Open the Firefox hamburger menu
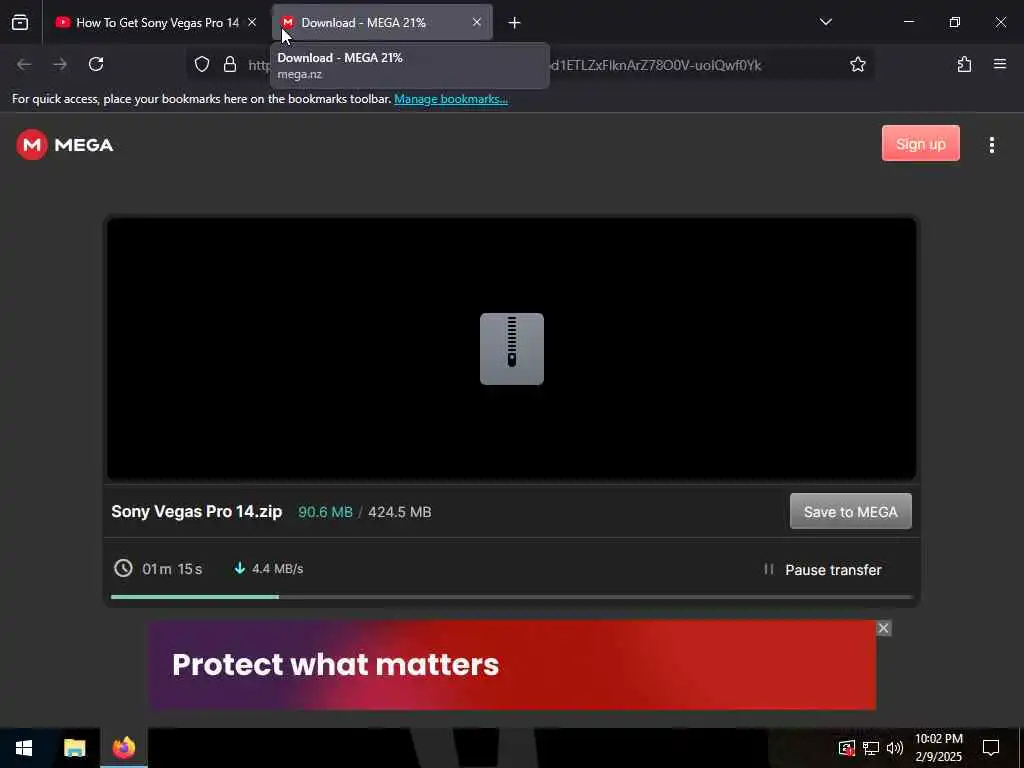This screenshot has width=1024, height=768. pos(1000,64)
